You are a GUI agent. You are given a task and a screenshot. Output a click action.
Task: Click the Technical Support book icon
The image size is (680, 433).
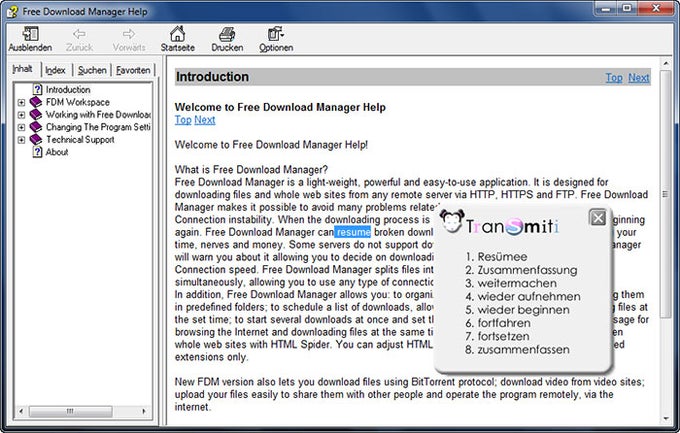[x=36, y=140]
